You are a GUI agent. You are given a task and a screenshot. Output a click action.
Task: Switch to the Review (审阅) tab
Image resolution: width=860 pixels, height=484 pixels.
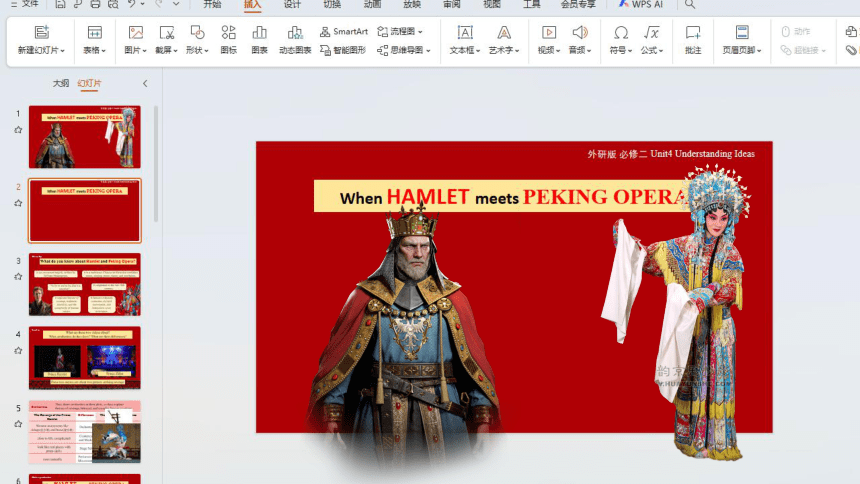[x=452, y=4]
